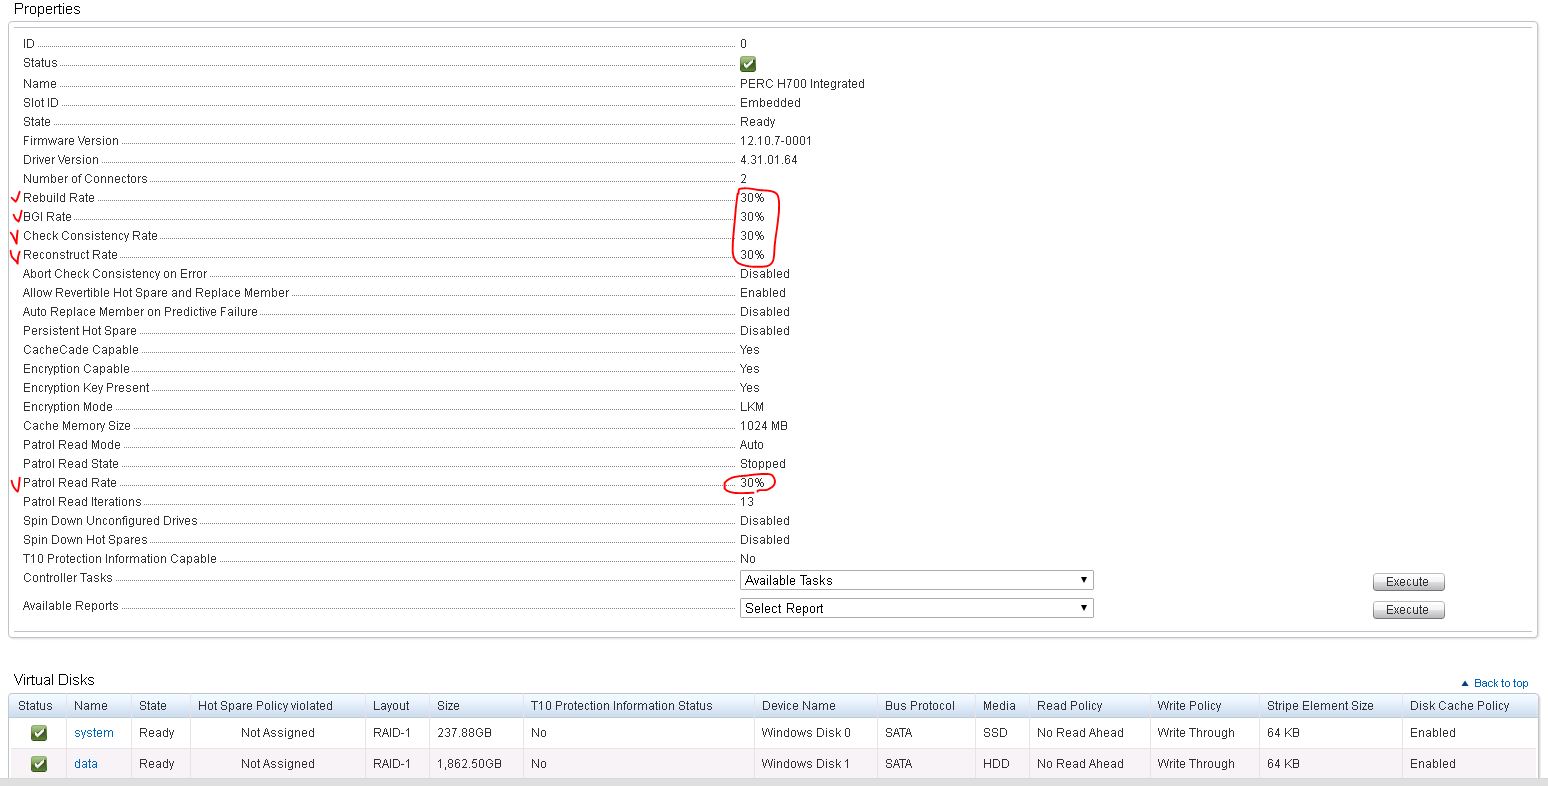Screen dimensions: 1548x786
Task: Jump using the 'Back to top' link
Action: 1499,683
